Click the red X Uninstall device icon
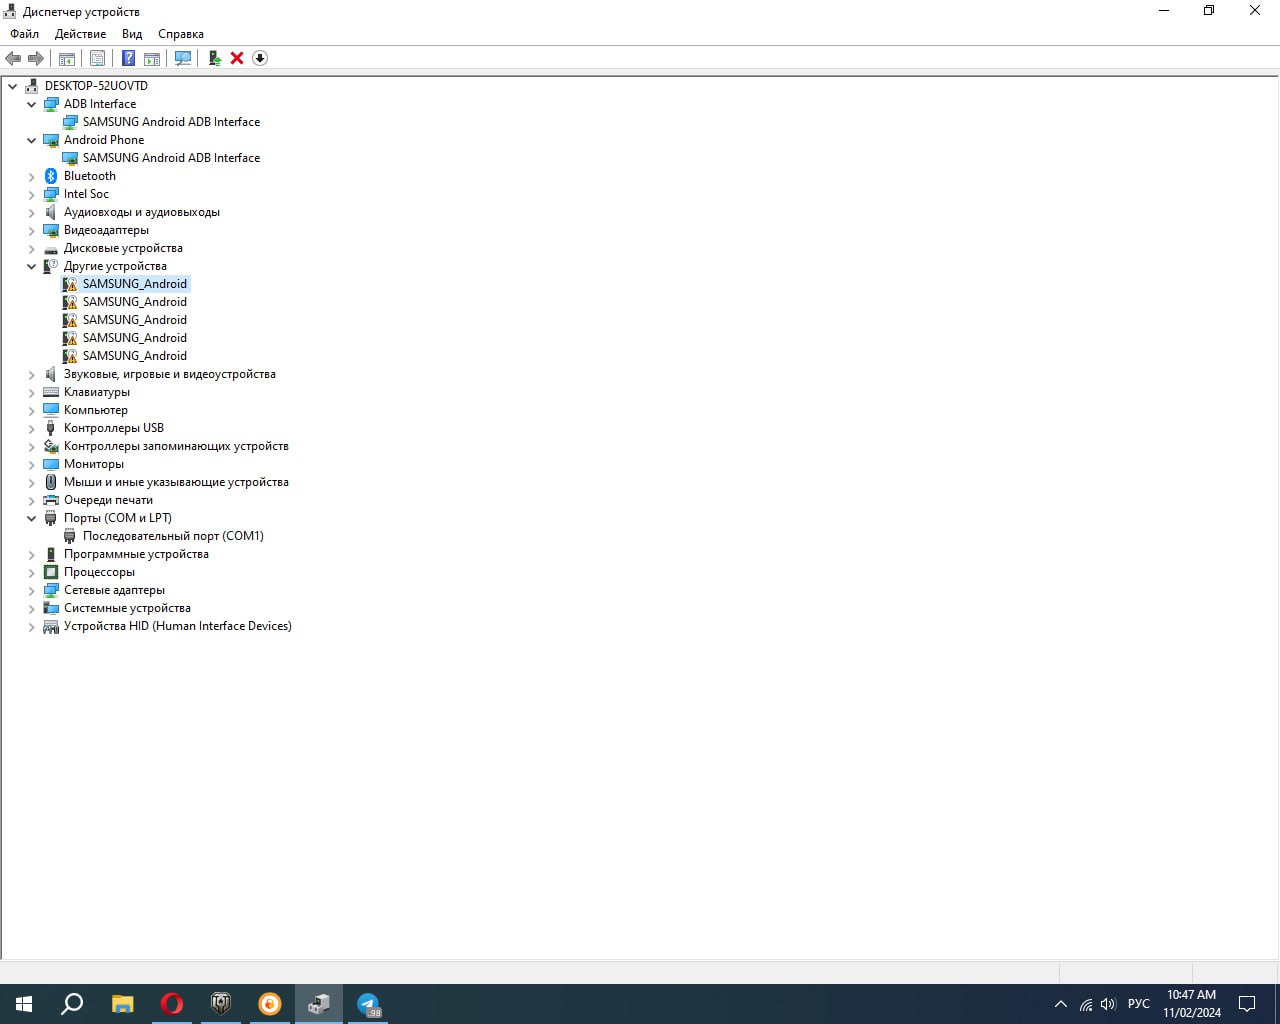 click(x=237, y=58)
